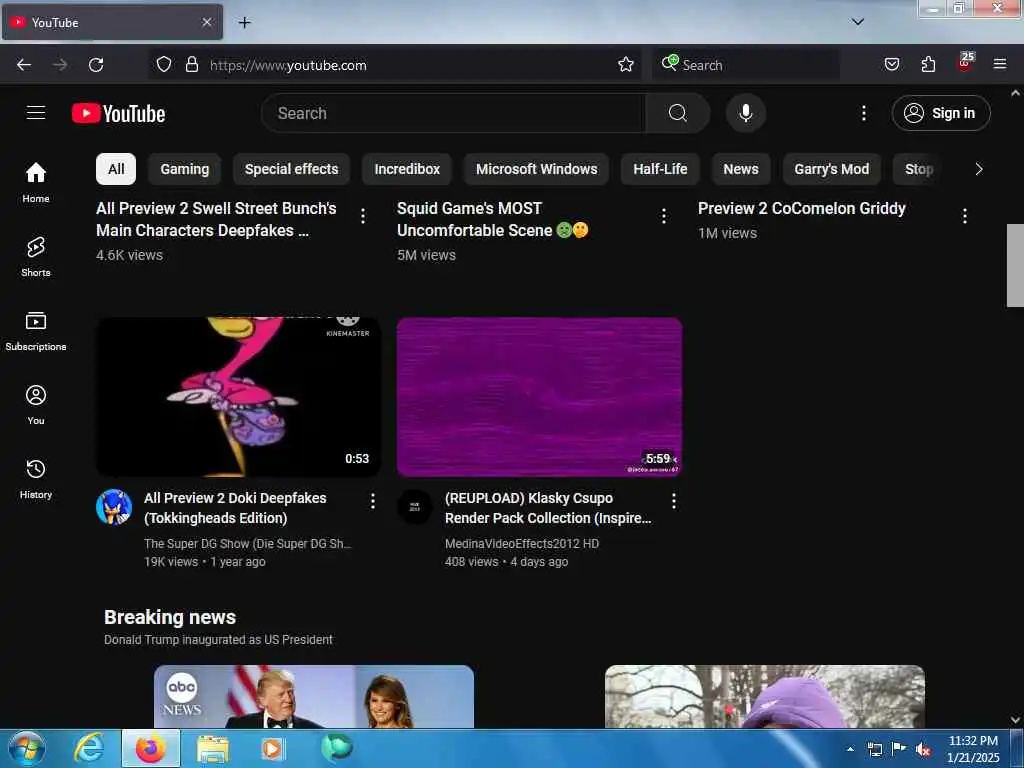Open All Preview 2 Doki Deepfakes title

[235, 507]
